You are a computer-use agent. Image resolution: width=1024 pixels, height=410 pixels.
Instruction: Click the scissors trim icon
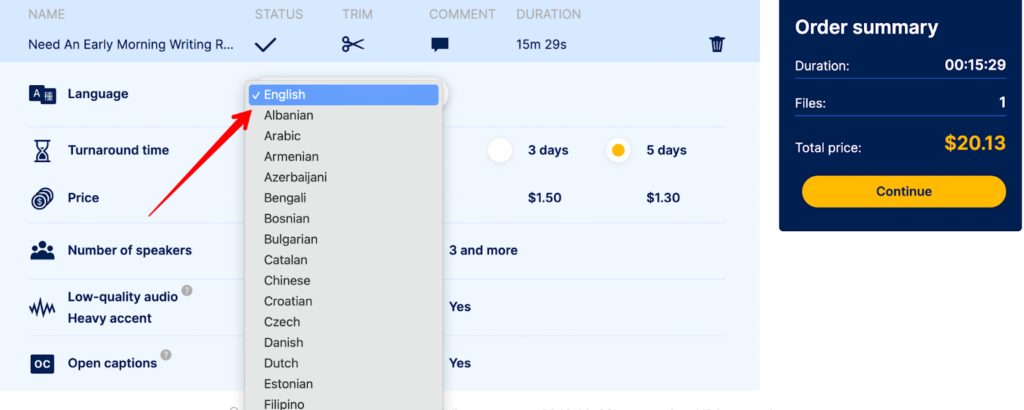(352, 44)
